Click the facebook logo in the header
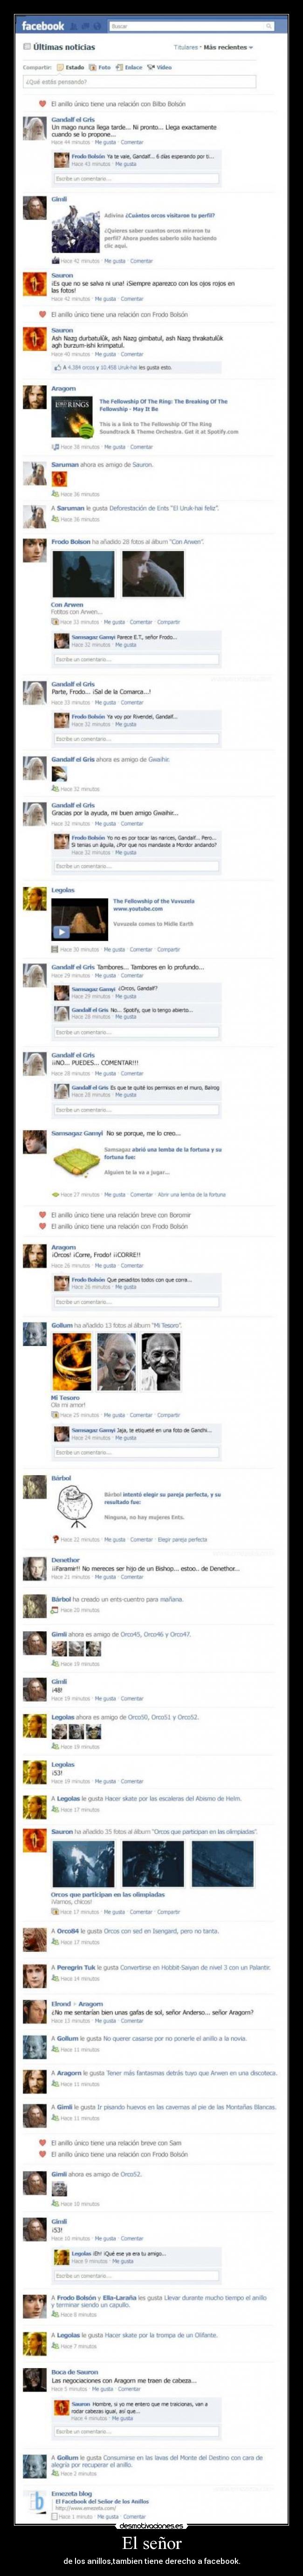This screenshot has height=2576, width=303. (43, 26)
